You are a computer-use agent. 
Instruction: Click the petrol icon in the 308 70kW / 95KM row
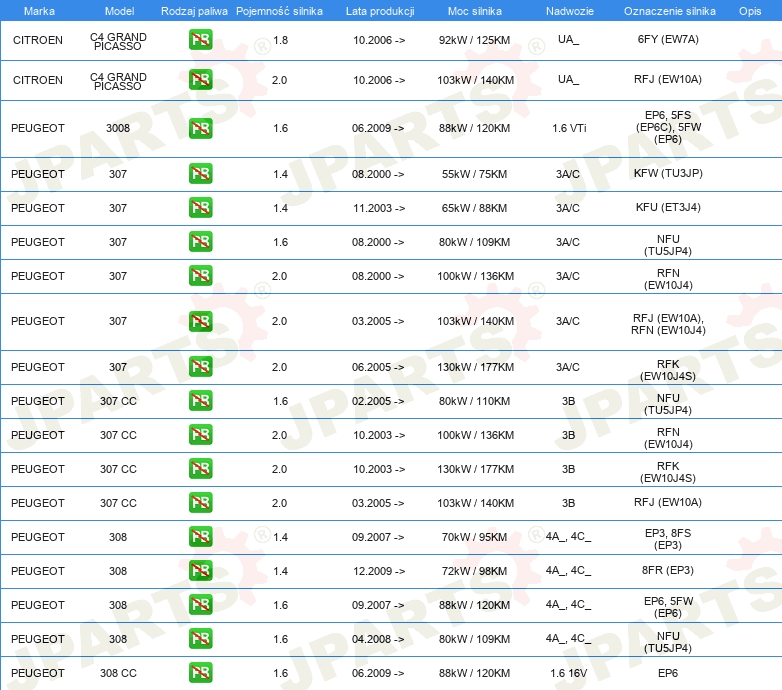[200, 536]
